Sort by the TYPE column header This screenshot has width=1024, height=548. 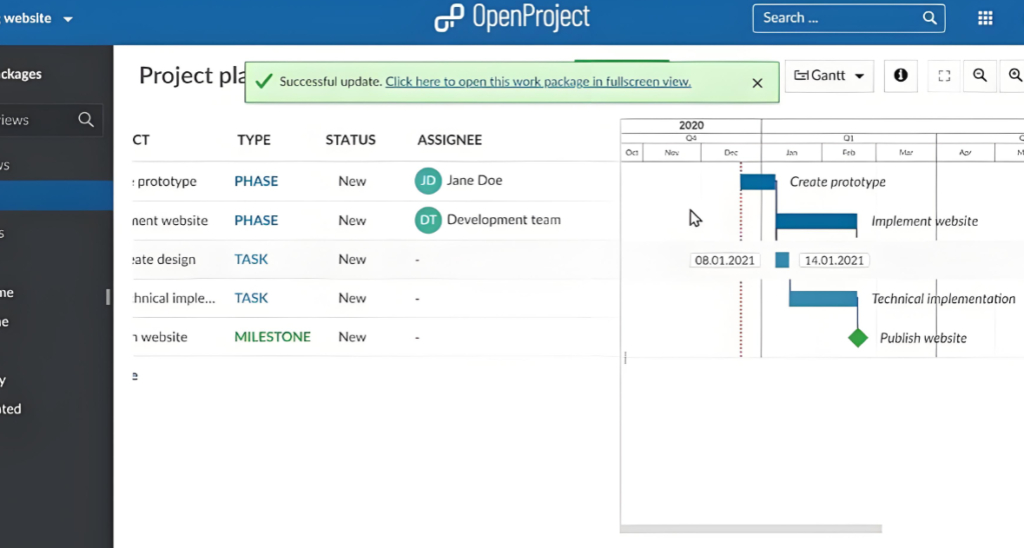click(254, 140)
